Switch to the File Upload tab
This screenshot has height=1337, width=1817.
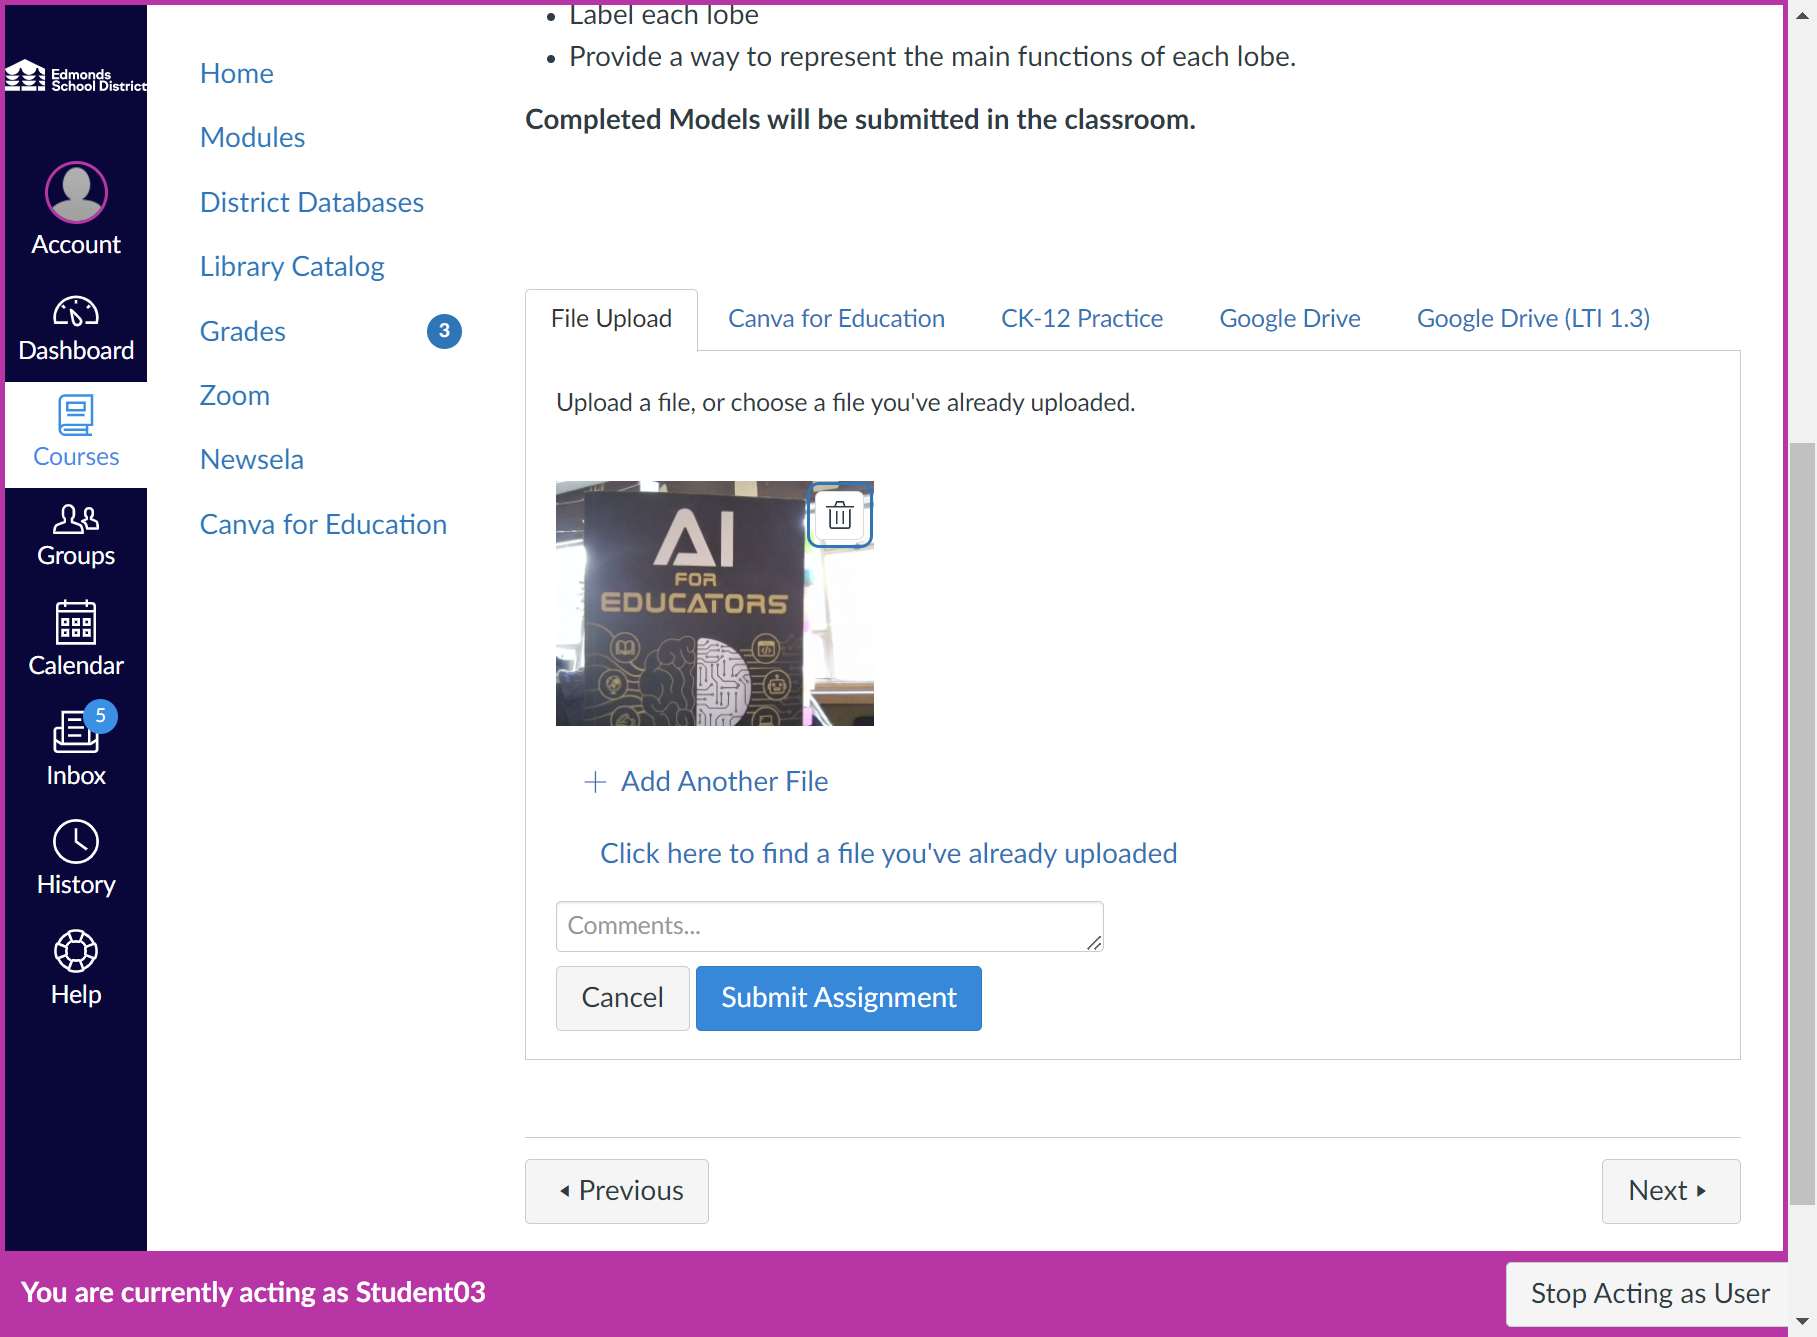611,319
